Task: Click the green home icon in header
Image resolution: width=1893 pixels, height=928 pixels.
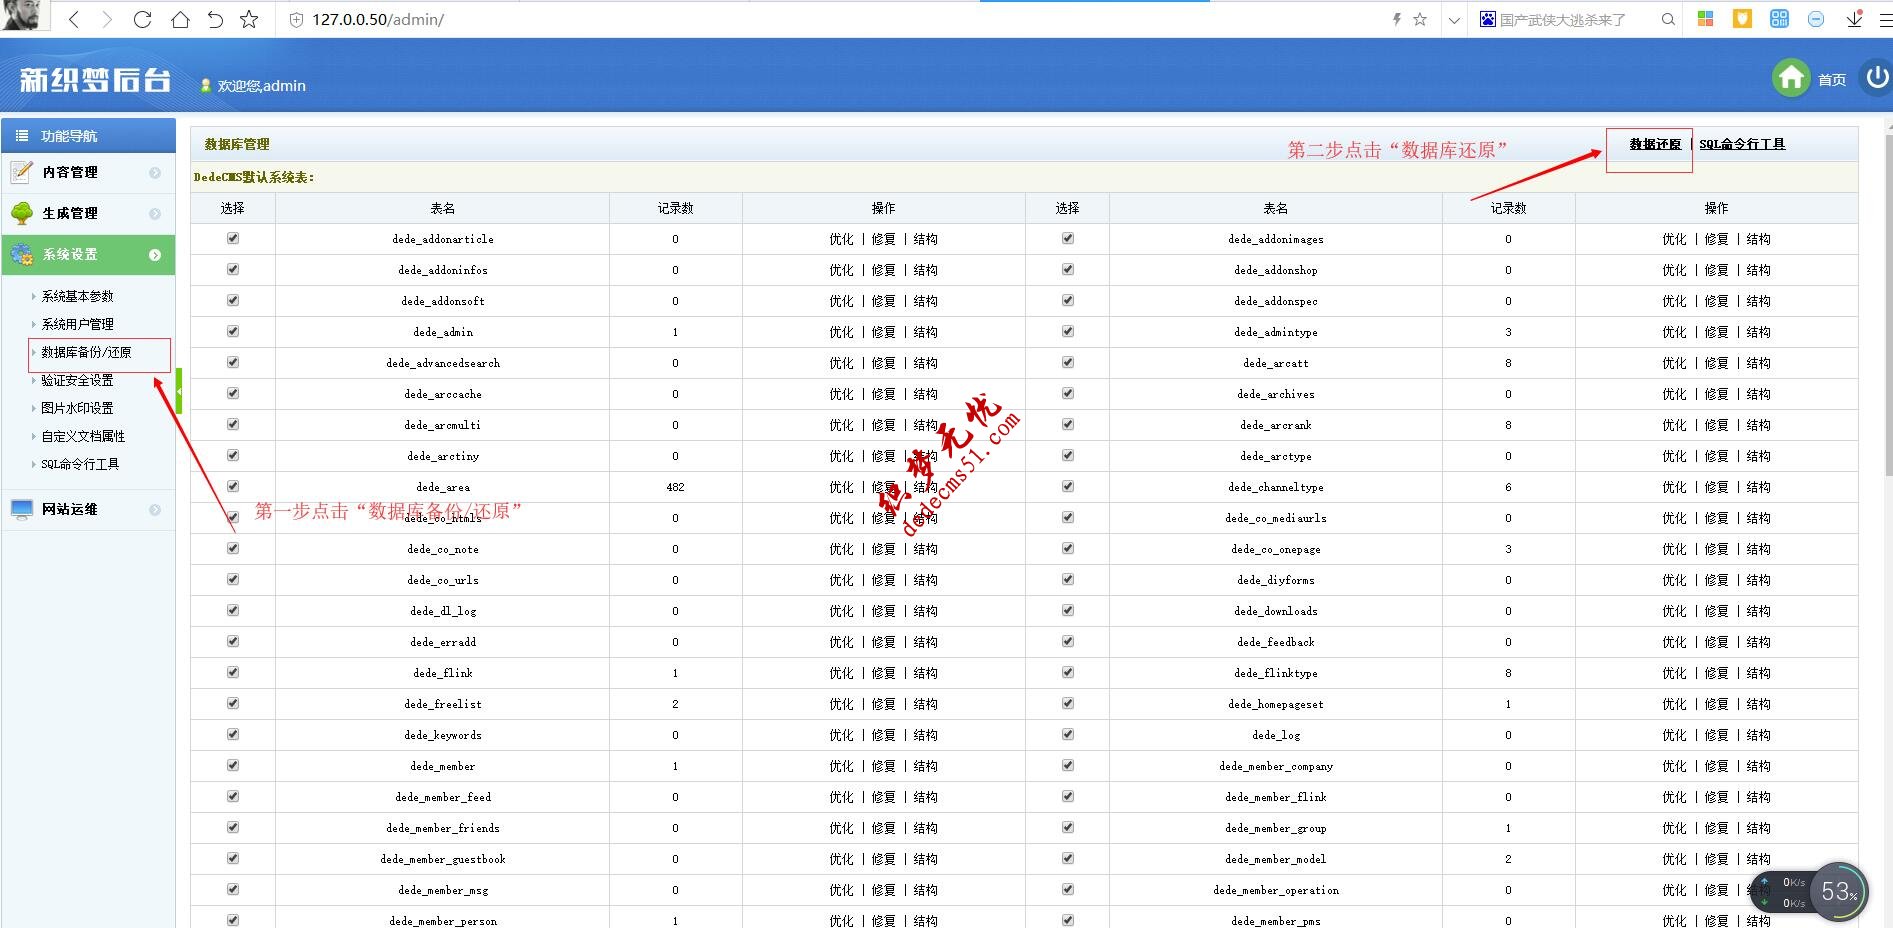Action: [x=1791, y=78]
